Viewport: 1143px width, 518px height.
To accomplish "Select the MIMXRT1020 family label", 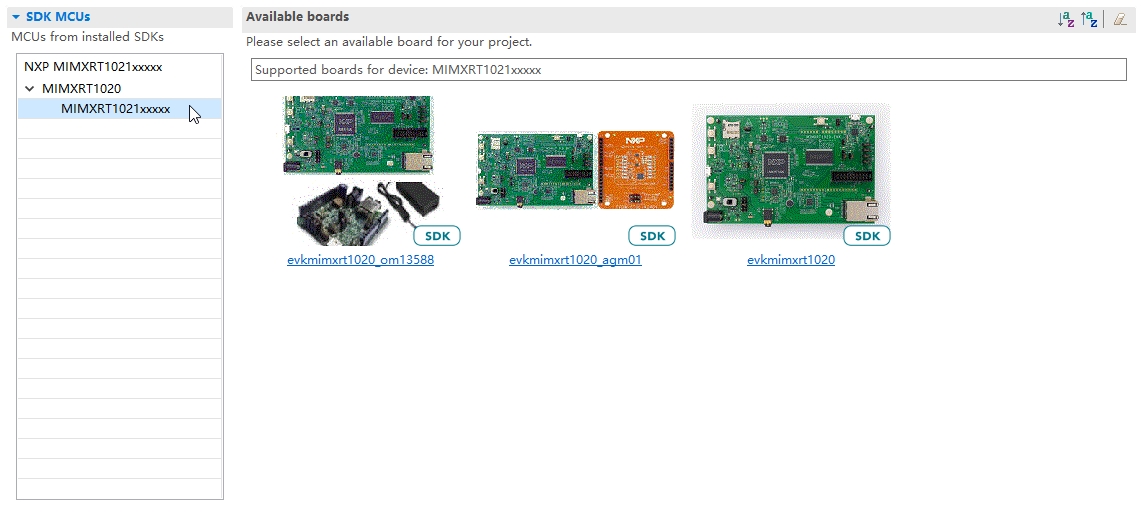I will point(81,89).
